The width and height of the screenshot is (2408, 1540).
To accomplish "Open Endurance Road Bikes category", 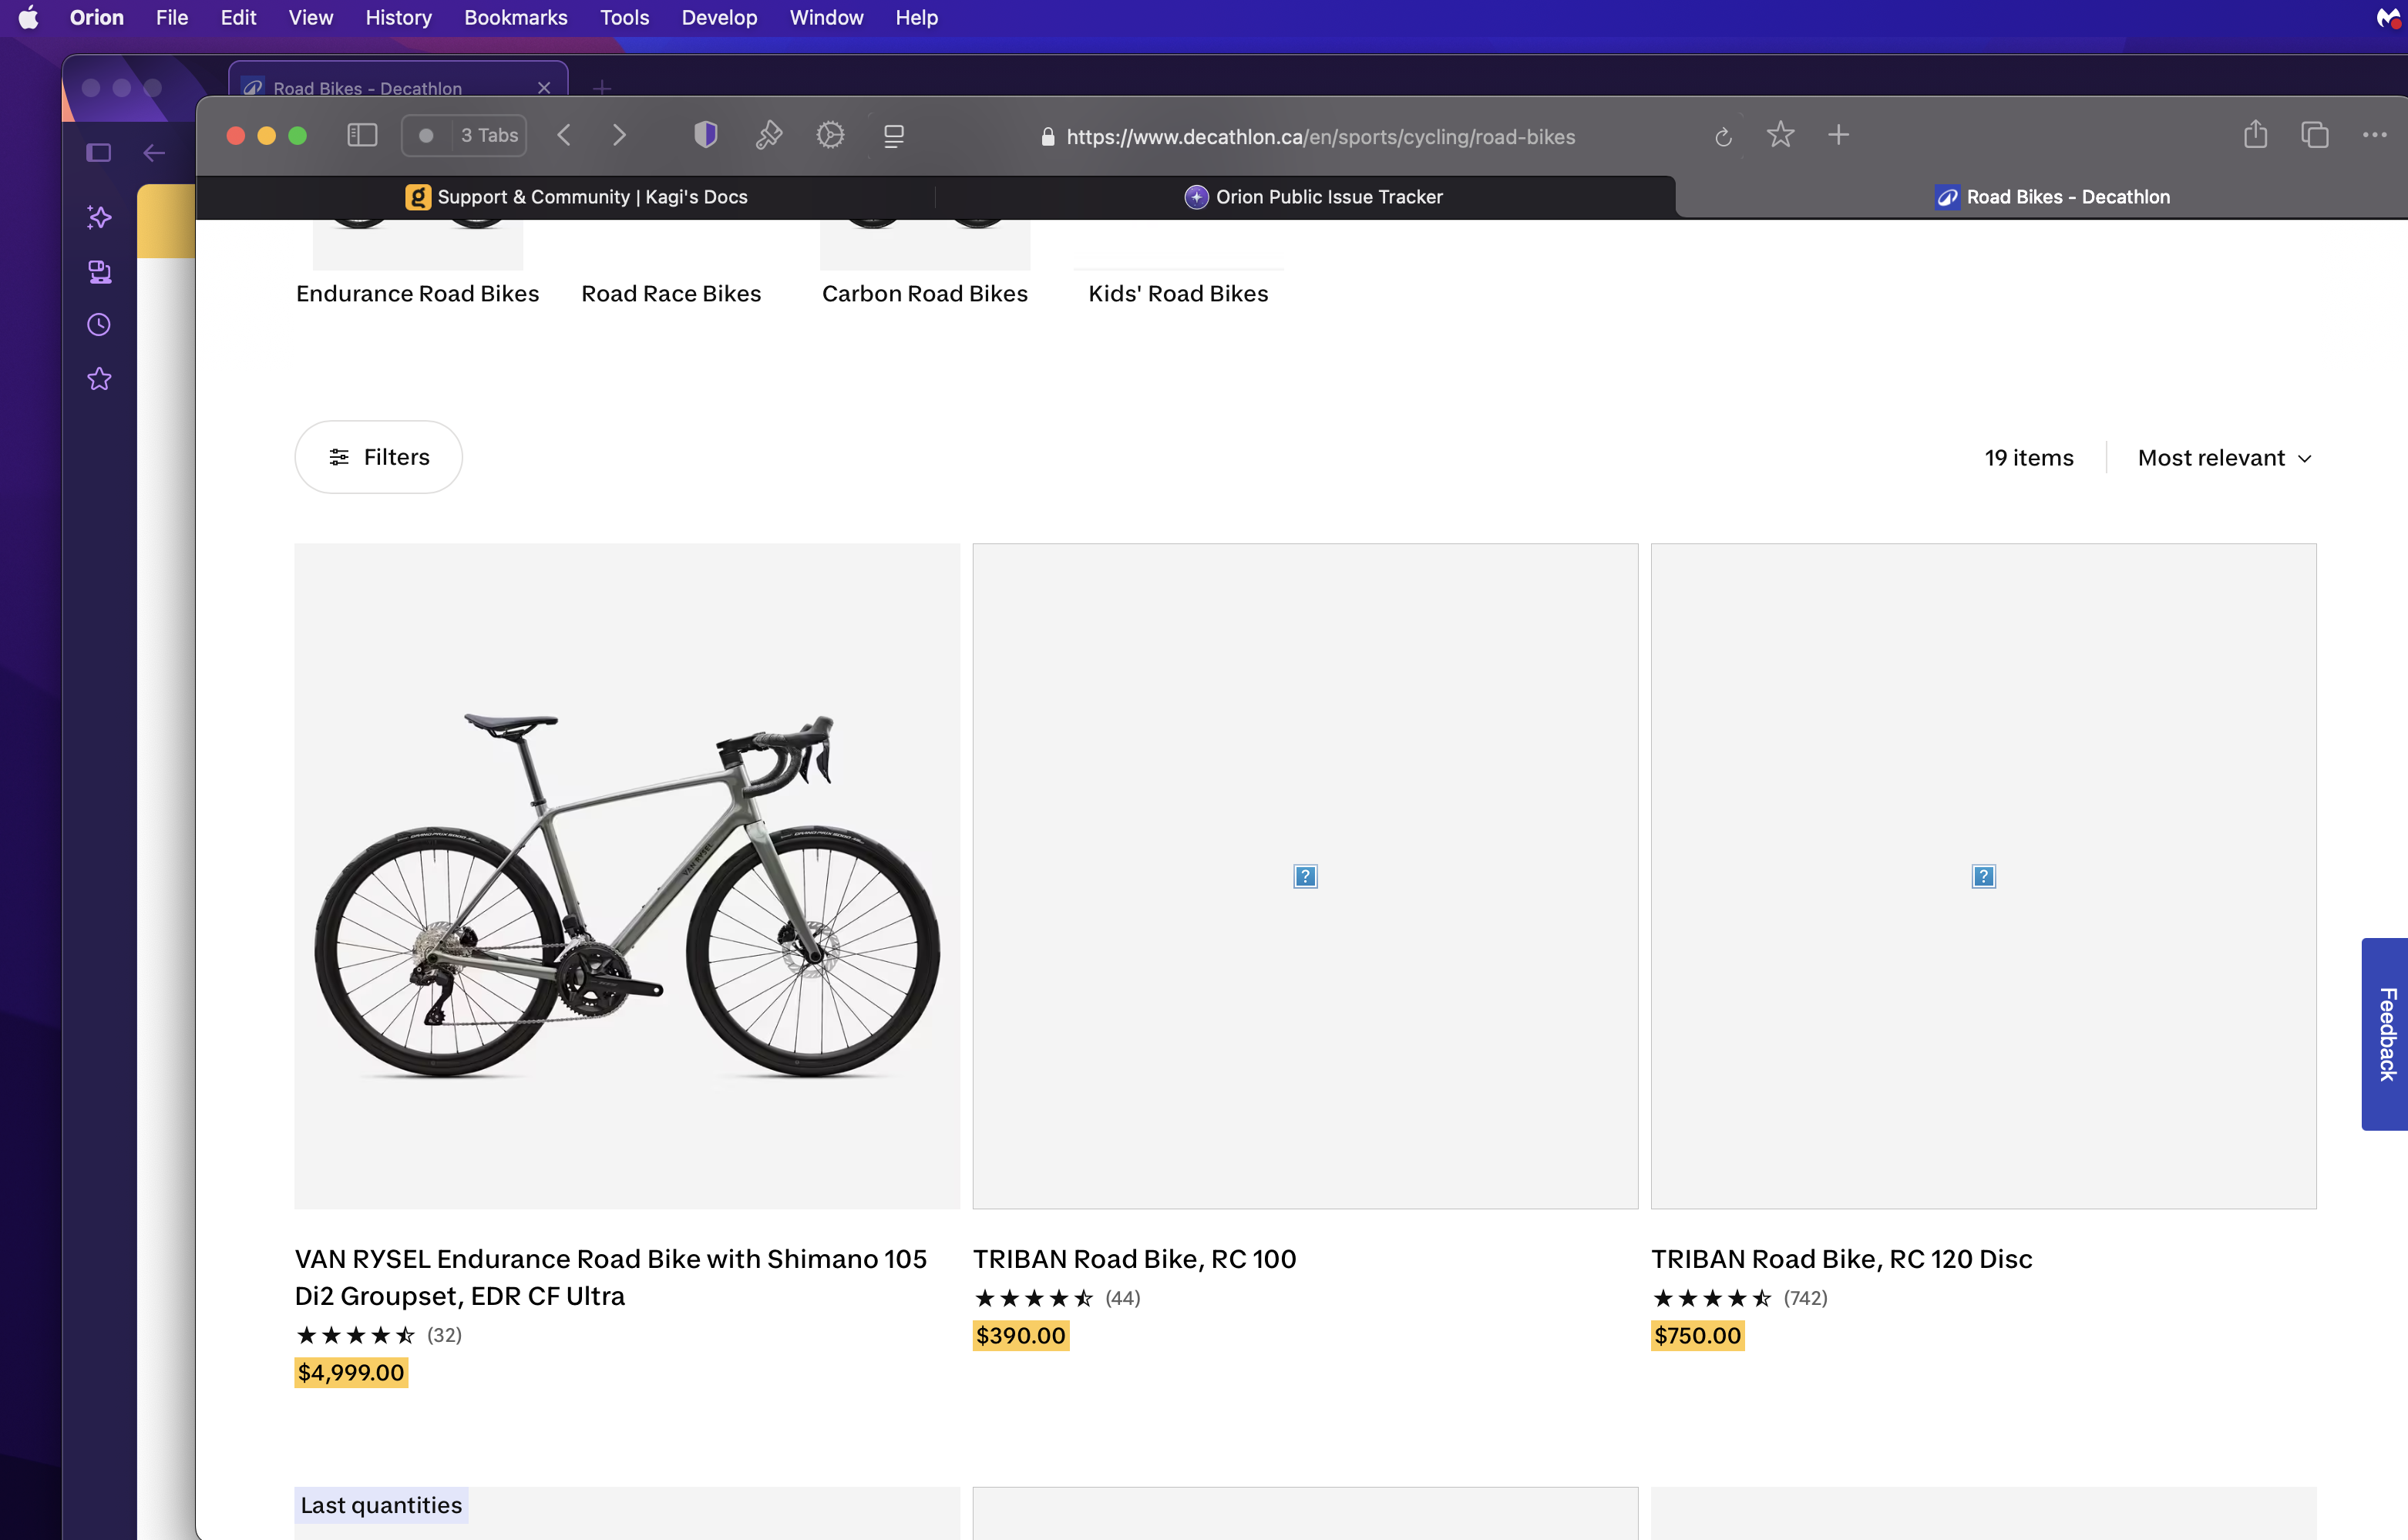I will click(x=417, y=293).
